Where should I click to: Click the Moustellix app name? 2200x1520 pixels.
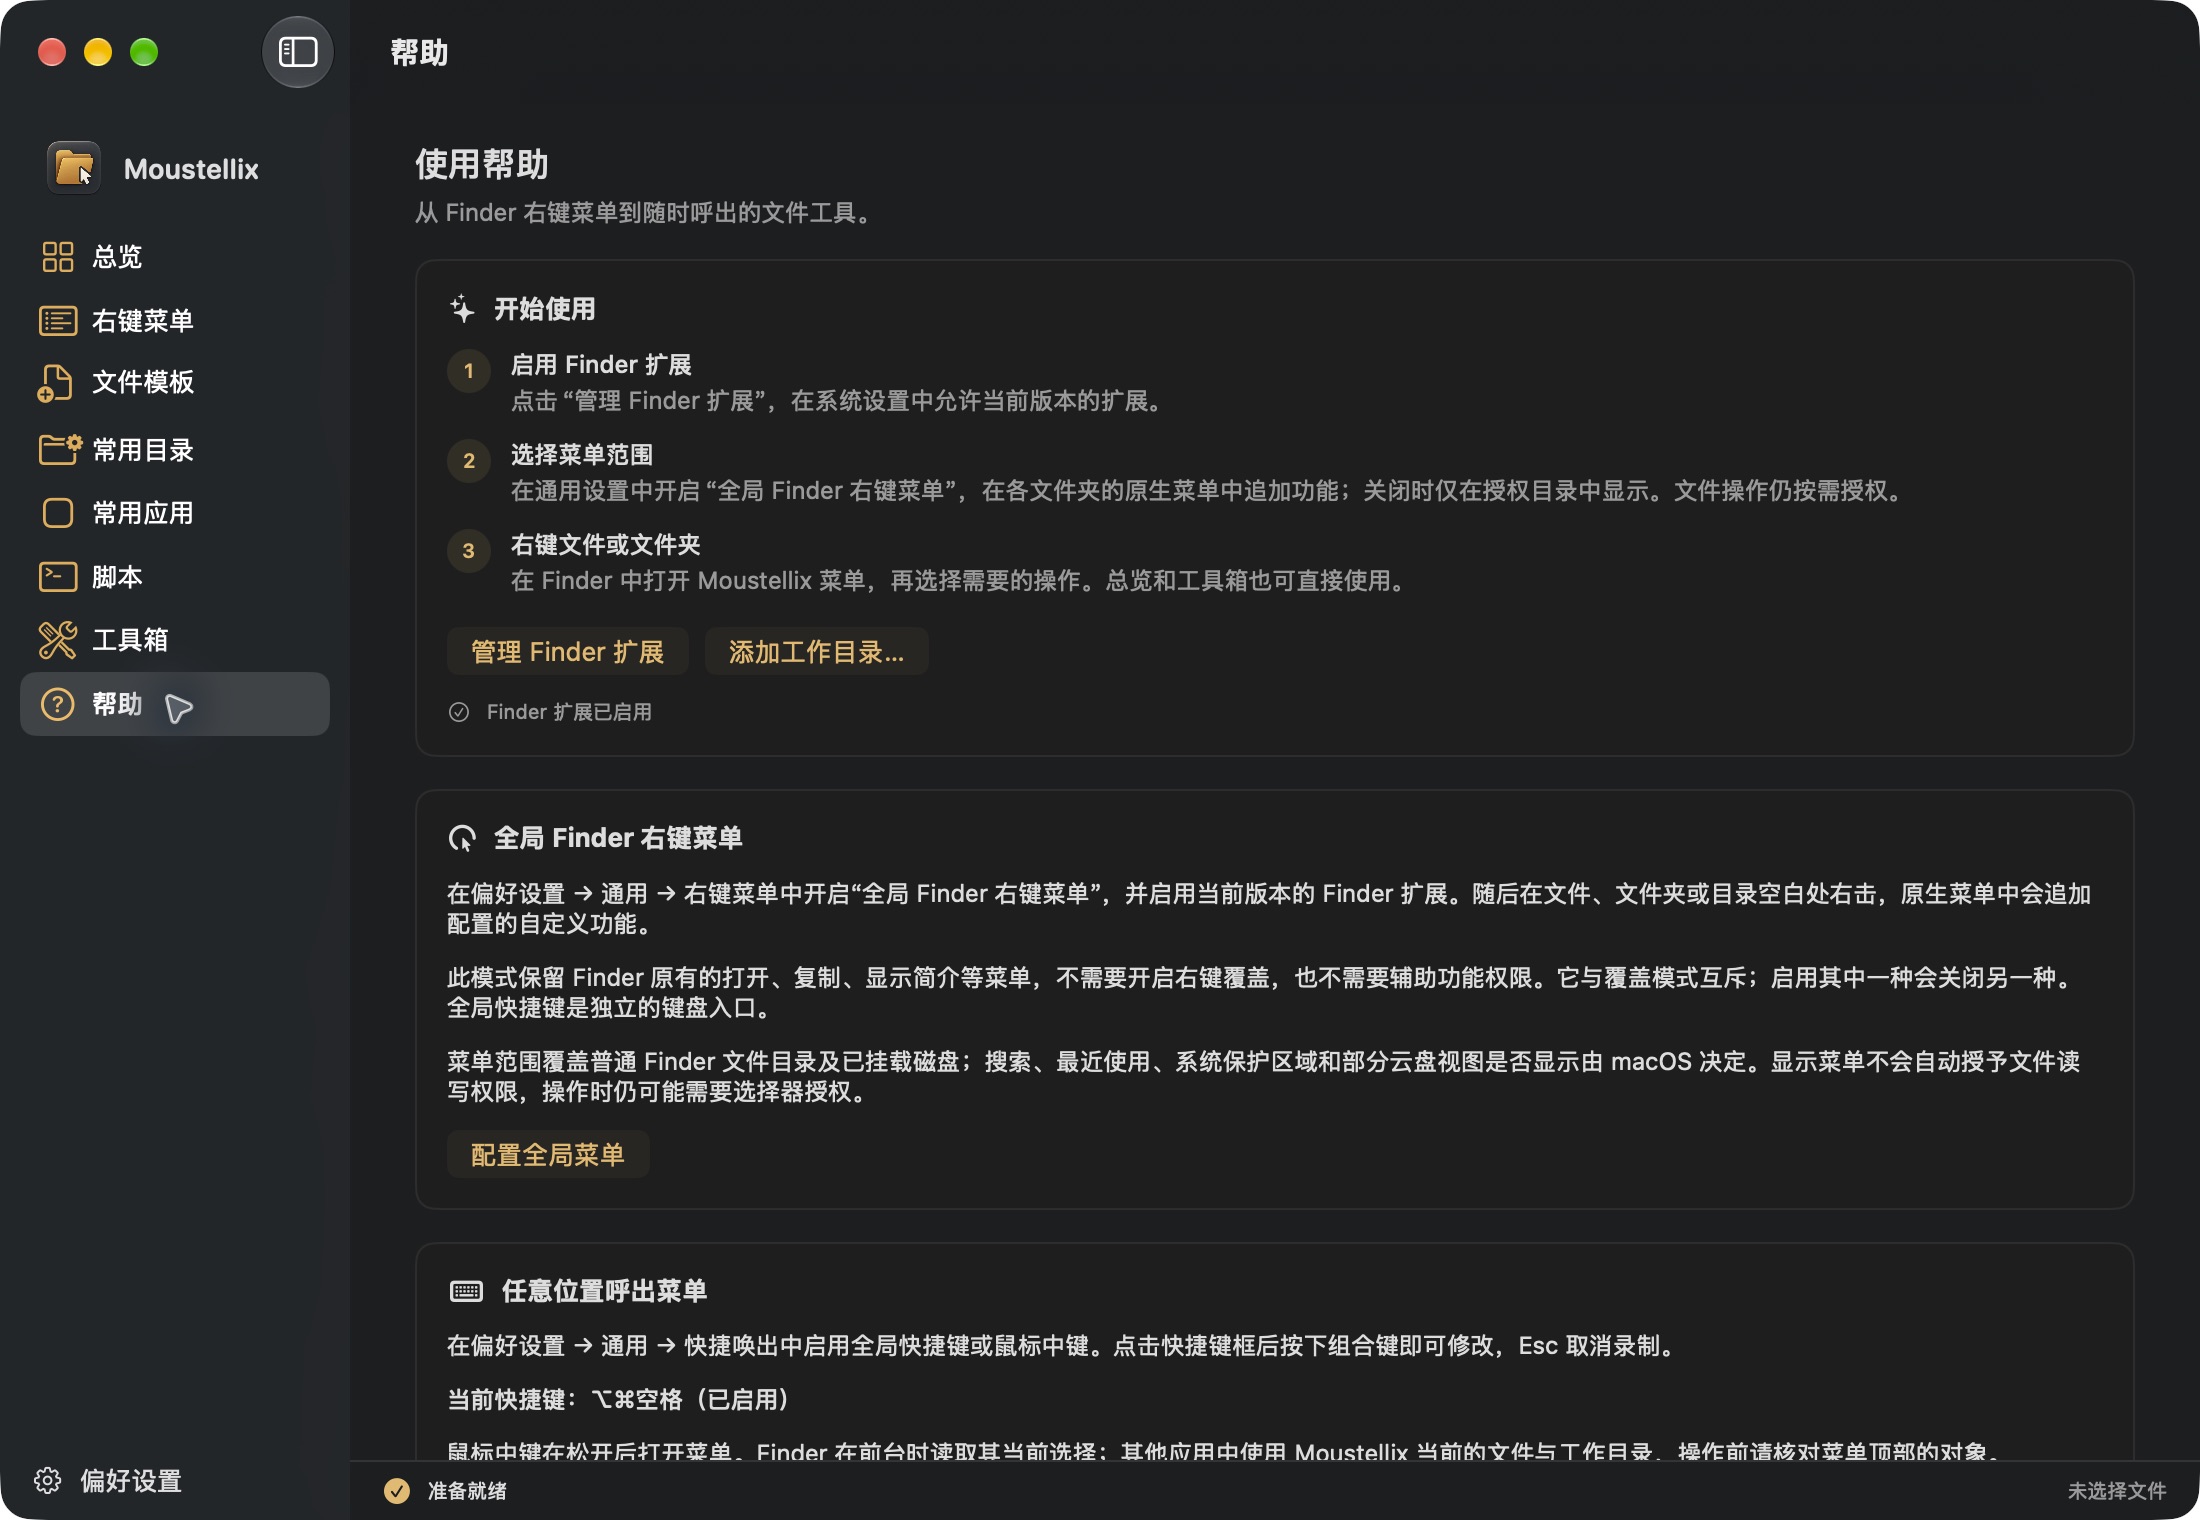[191, 169]
